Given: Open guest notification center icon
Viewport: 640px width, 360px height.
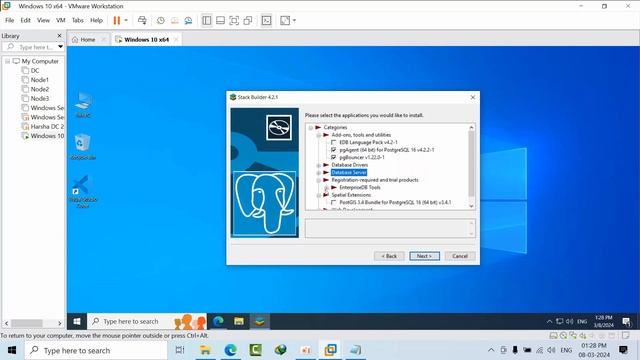Looking at the screenshot, I should point(626,322).
